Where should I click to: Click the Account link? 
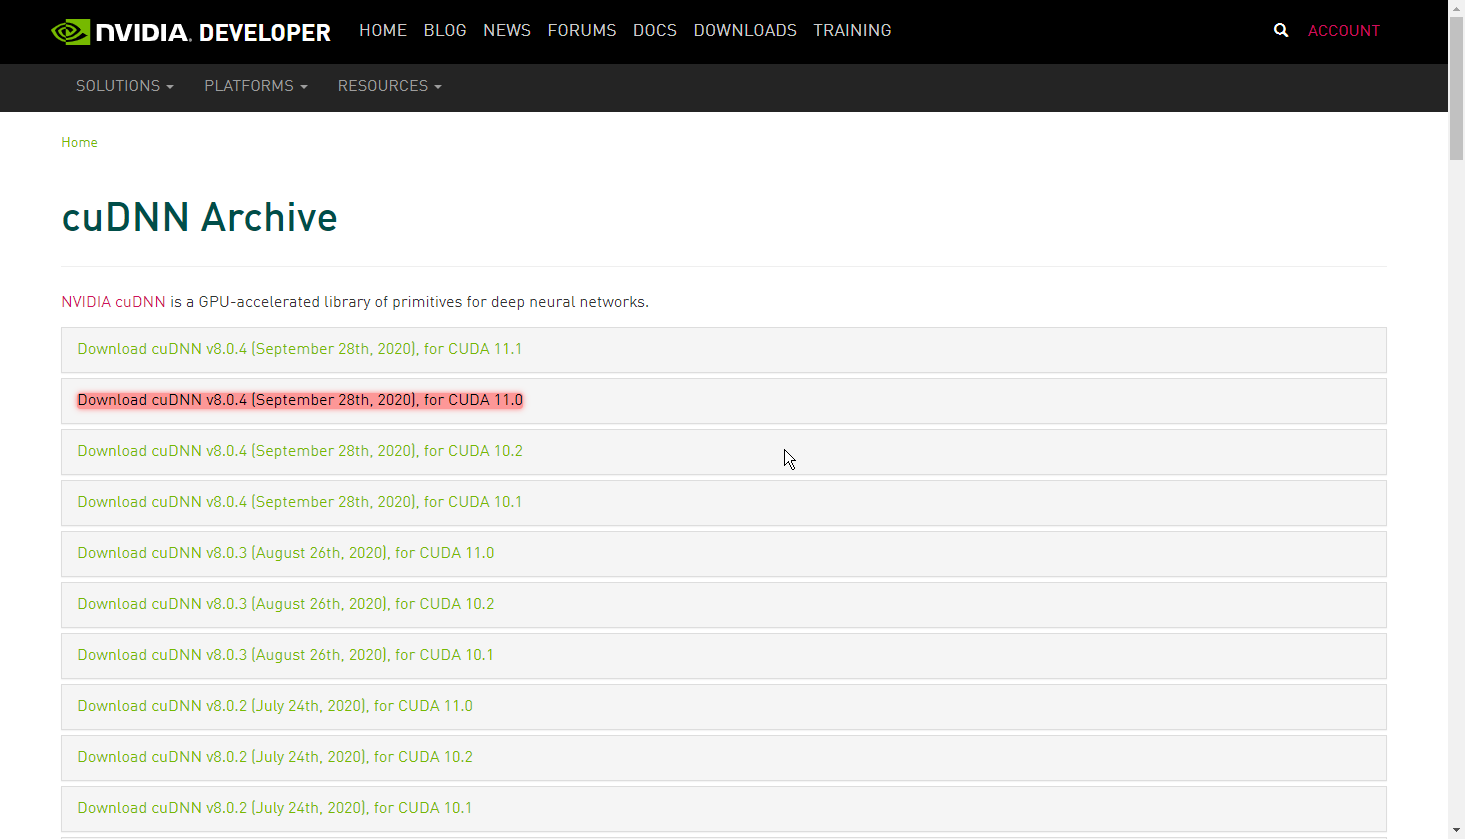[x=1343, y=31]
